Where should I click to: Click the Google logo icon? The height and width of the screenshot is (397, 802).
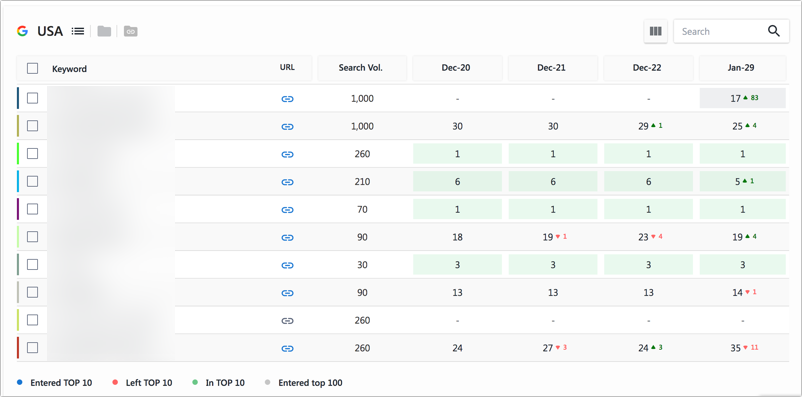(22, 31)
